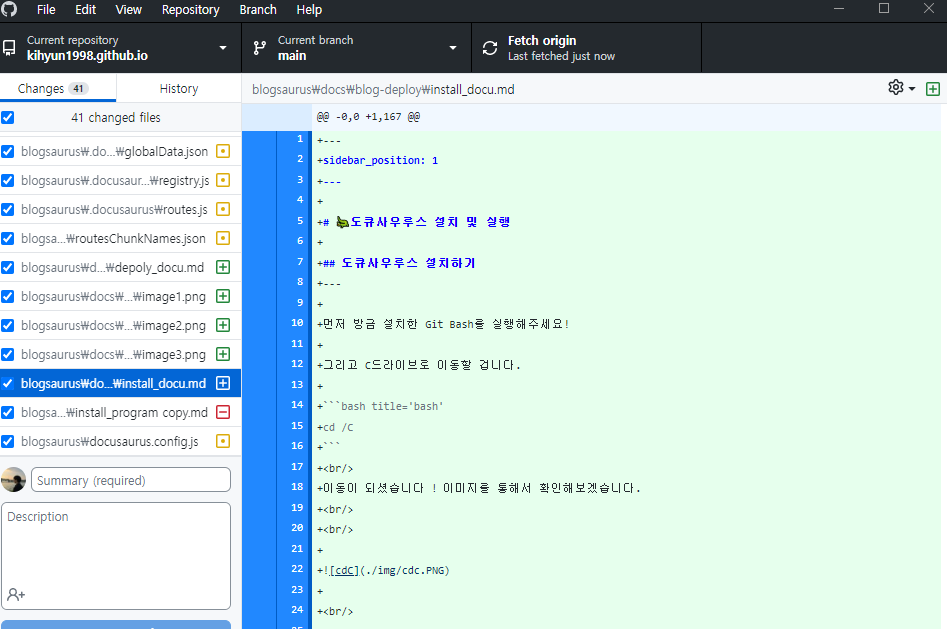Open the Repository menu

190,10
